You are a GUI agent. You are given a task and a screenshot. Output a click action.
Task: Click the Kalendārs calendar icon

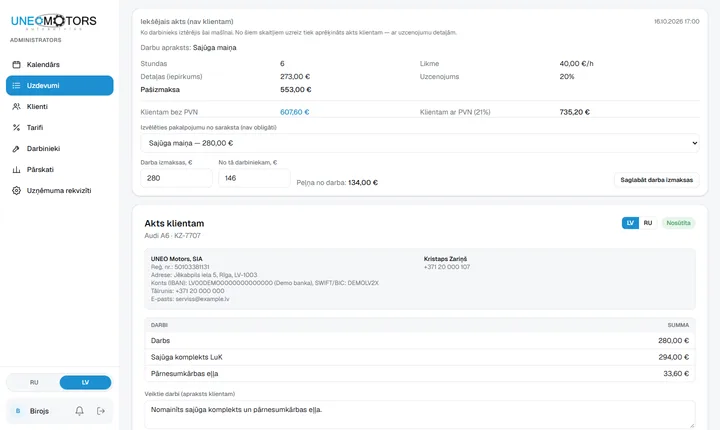[17, 65]
